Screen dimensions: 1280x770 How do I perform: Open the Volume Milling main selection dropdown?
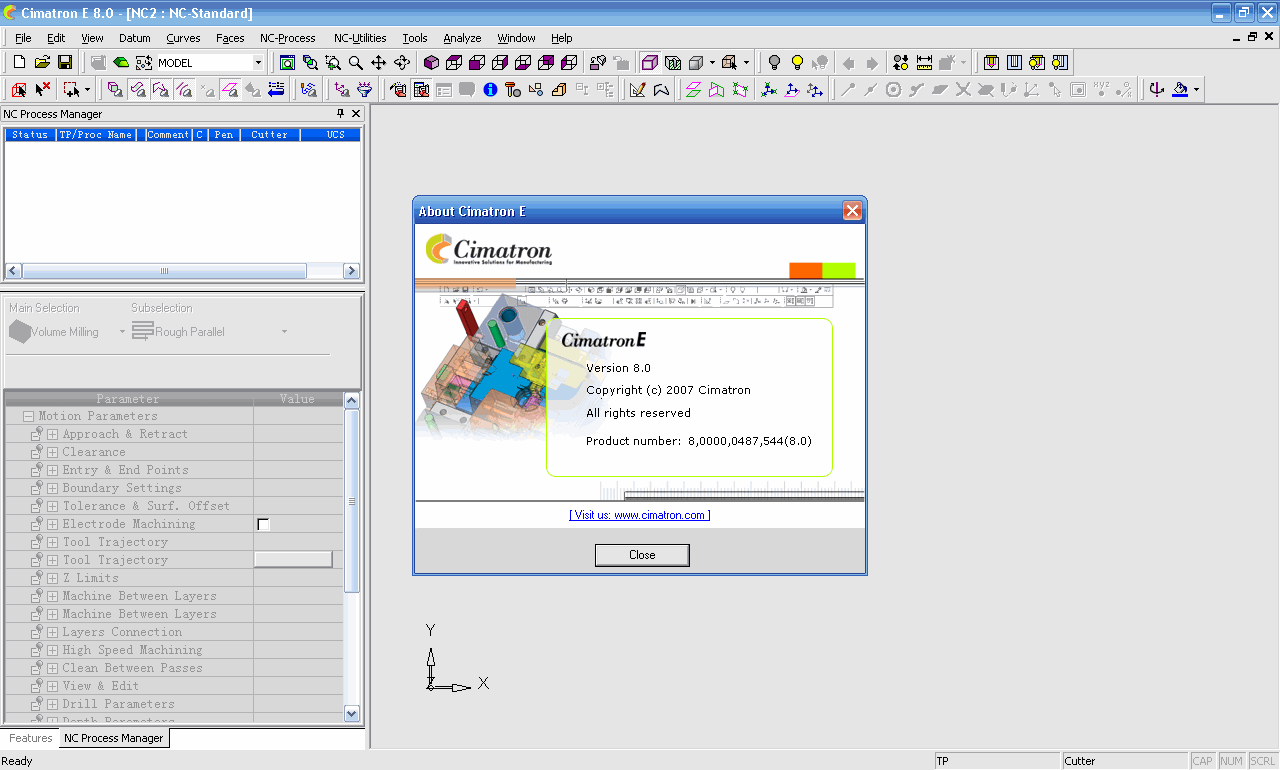[123, 332]
